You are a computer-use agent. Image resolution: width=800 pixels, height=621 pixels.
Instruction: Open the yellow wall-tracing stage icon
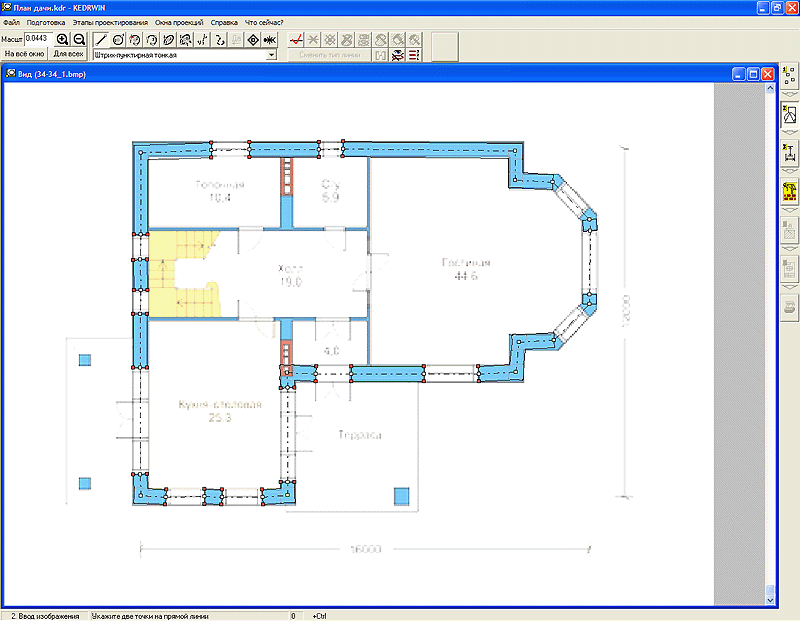[x=789, y=191]
